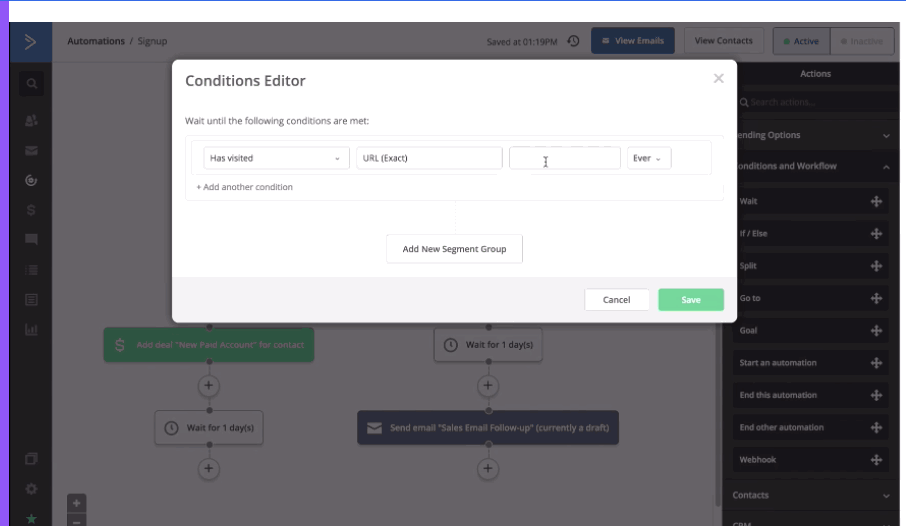Close the Conditions Editor with X
The image size is (906, 526).
coord(718,78)
